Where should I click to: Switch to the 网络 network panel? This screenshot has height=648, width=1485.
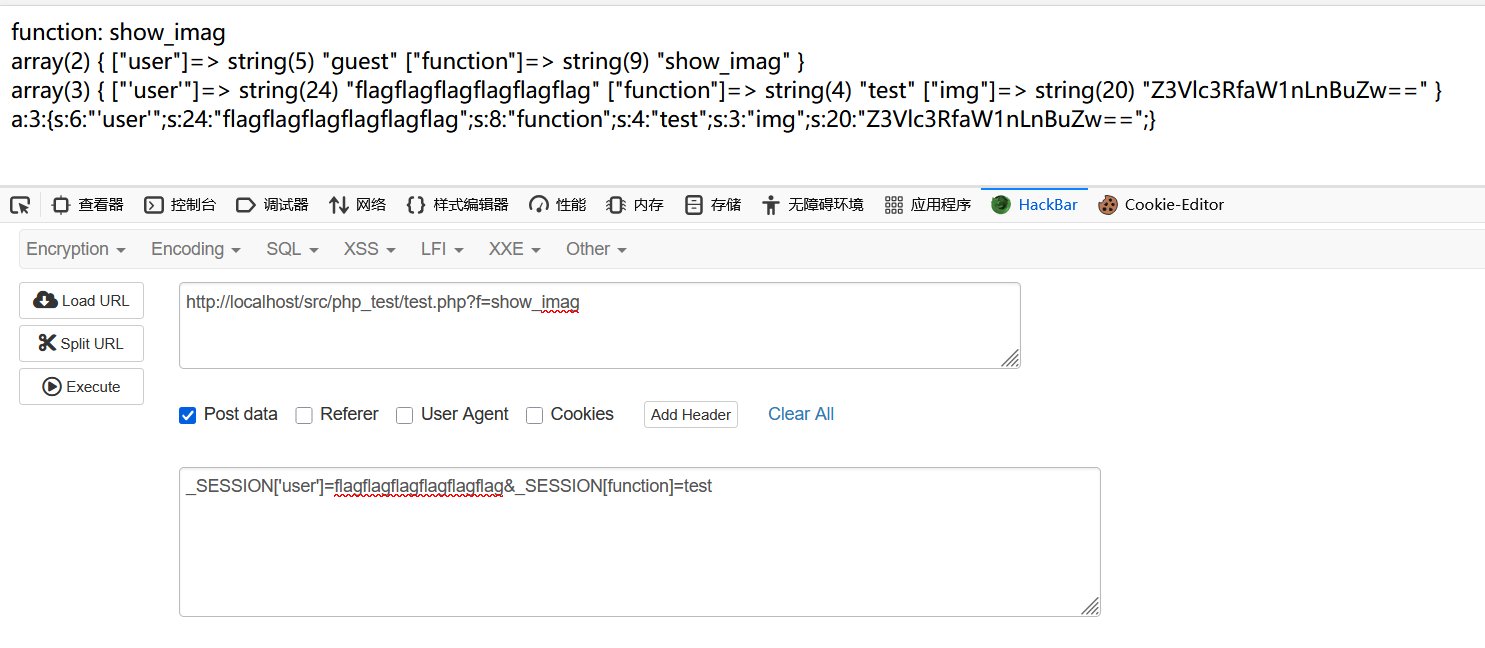click(x=357, y=204)
